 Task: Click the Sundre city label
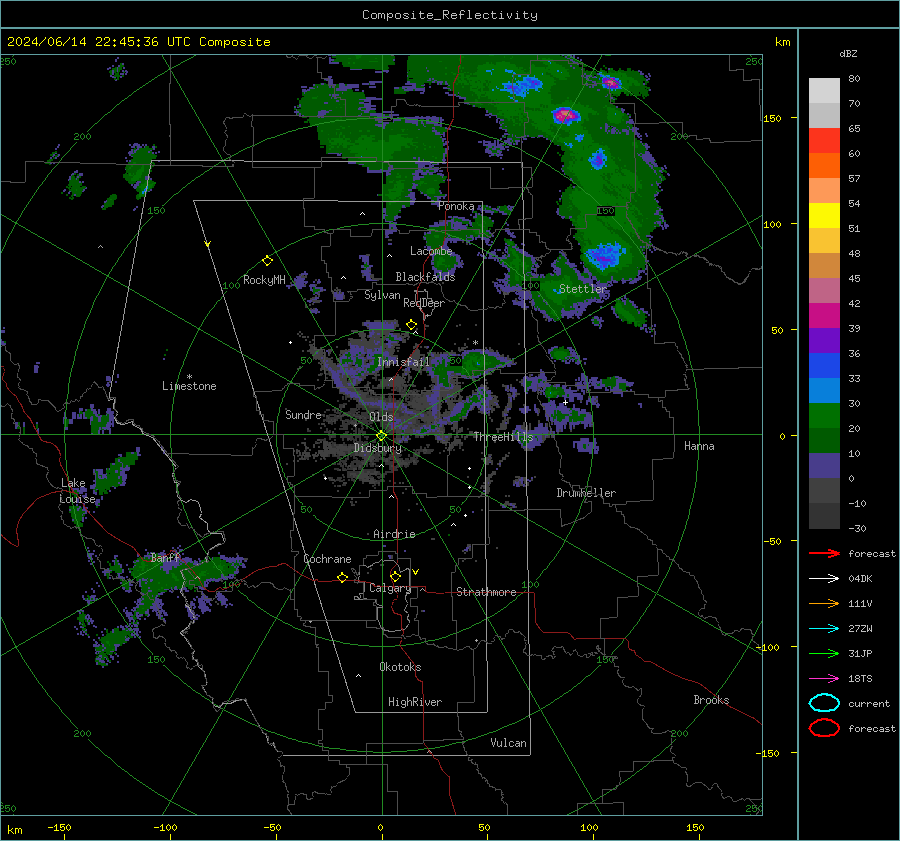pos(303,414)
